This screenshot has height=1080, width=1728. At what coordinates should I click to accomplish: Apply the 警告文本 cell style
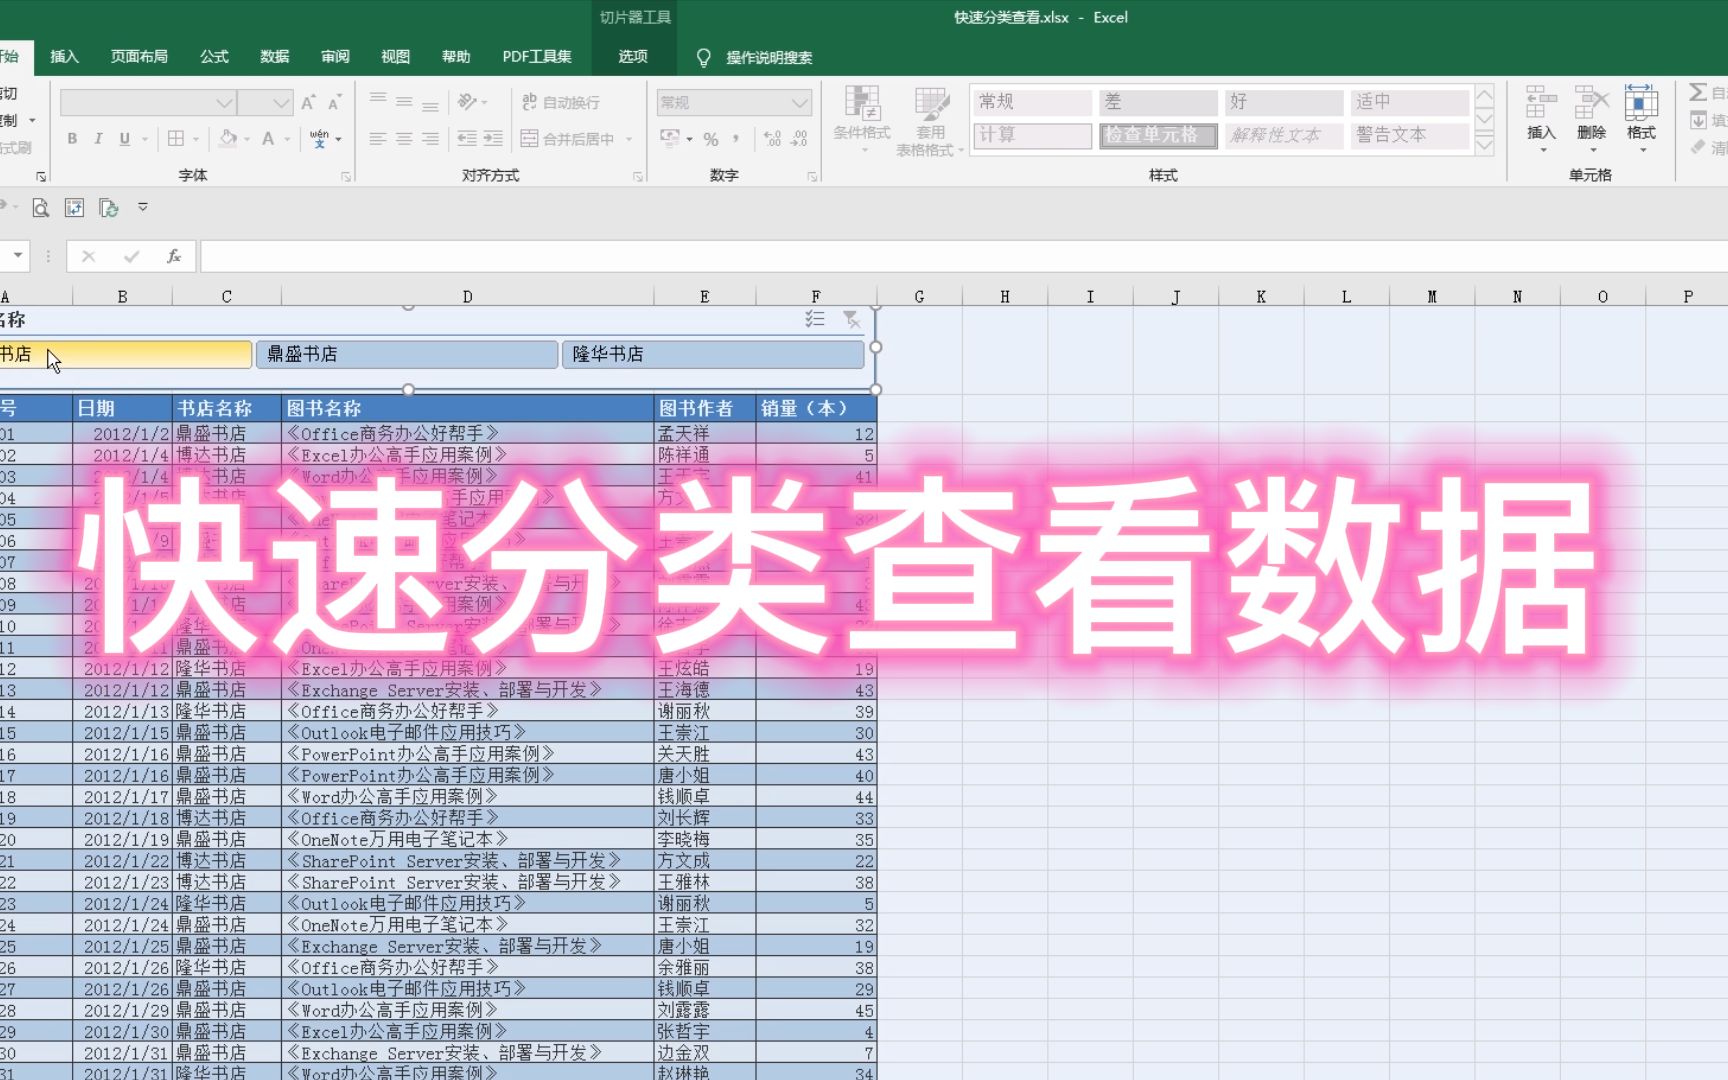tap(1409, 135)
